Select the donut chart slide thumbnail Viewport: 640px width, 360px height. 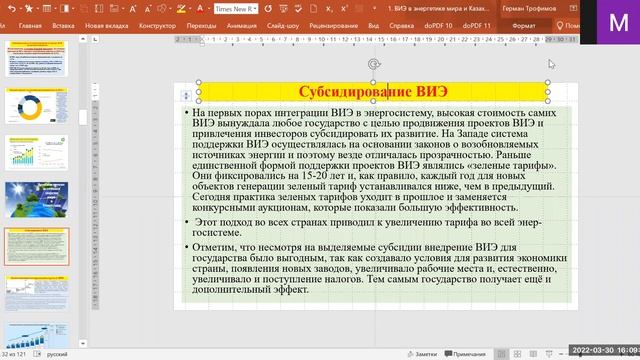coord(37,106)
